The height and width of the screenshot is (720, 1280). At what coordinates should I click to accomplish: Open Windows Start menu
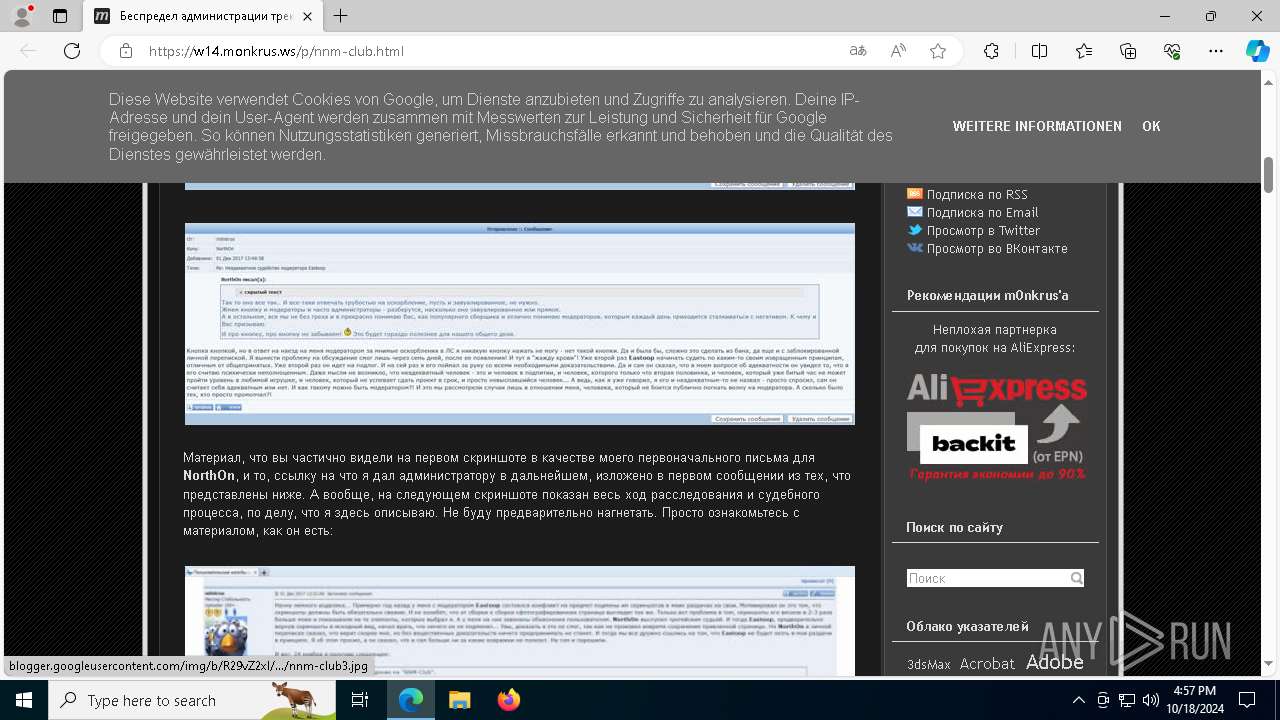tap(23, 700)
